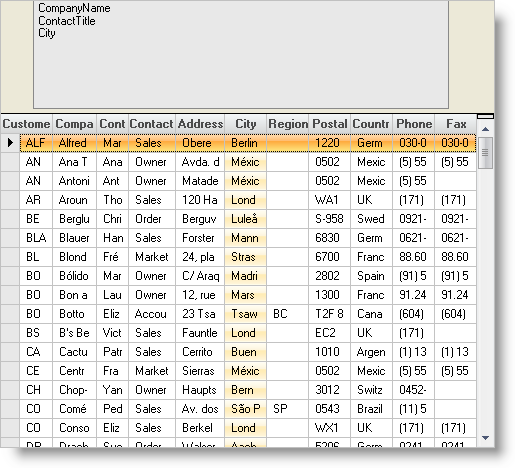Click the BC region cell
The width and height of the screenshot is (515, 468).
(288, 314)
